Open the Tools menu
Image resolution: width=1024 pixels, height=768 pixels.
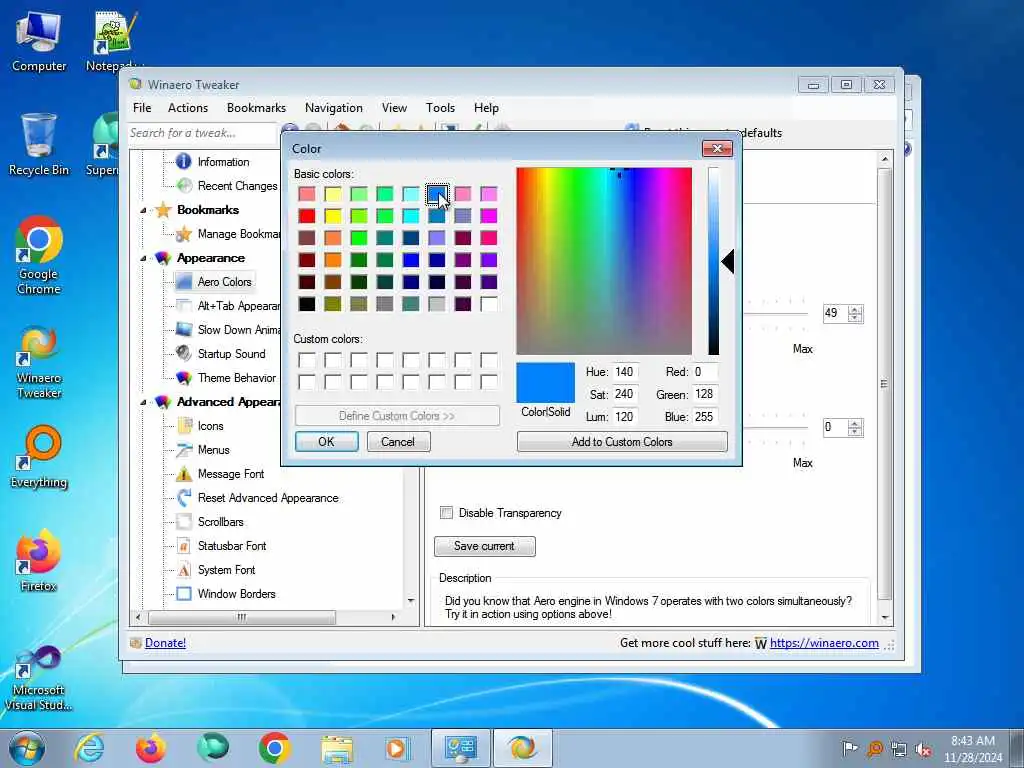click(x=440, y=108)
